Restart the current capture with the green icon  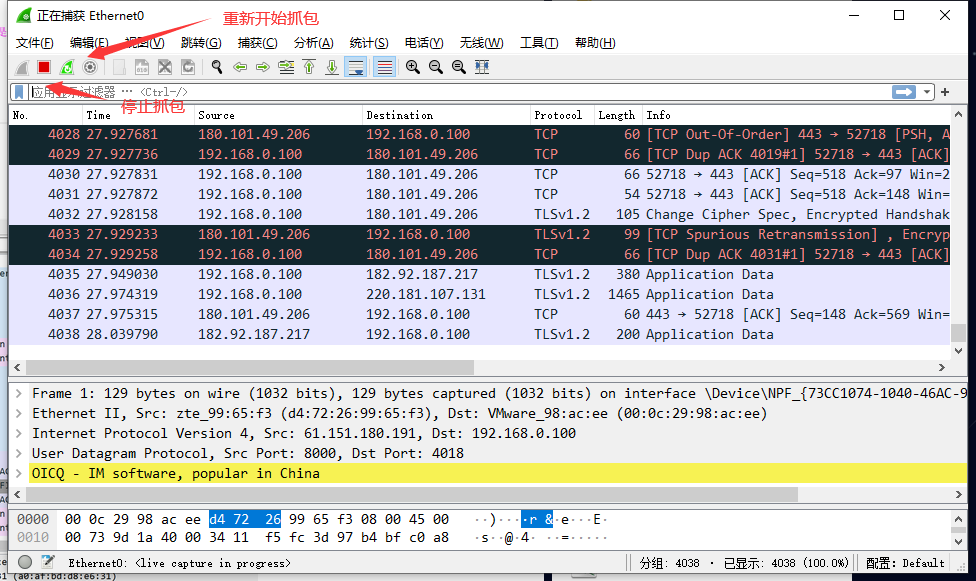(67, 67)
